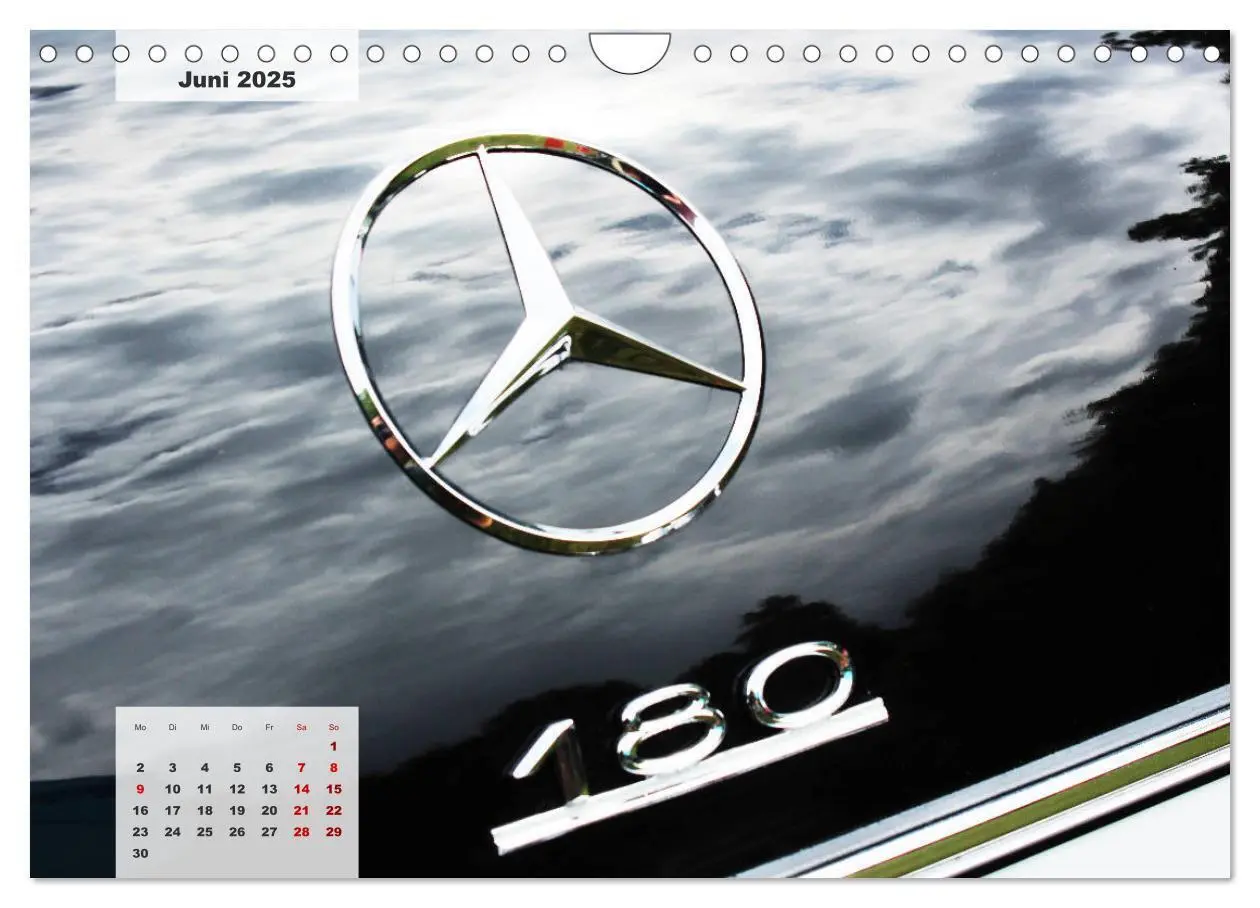
Task: Select red date 8 in the calendar
Action: tap(334, 768)
